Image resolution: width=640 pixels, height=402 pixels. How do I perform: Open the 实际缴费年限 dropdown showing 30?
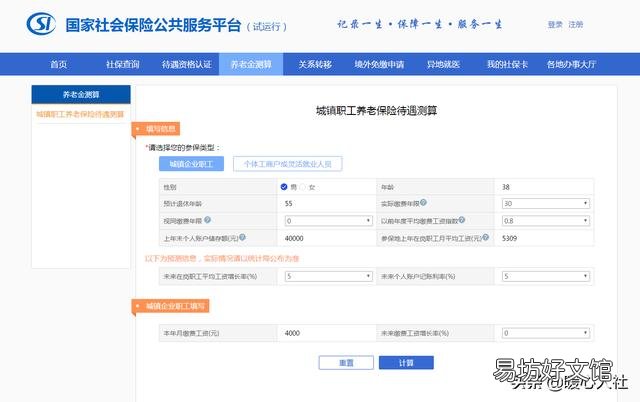[546, 203]
